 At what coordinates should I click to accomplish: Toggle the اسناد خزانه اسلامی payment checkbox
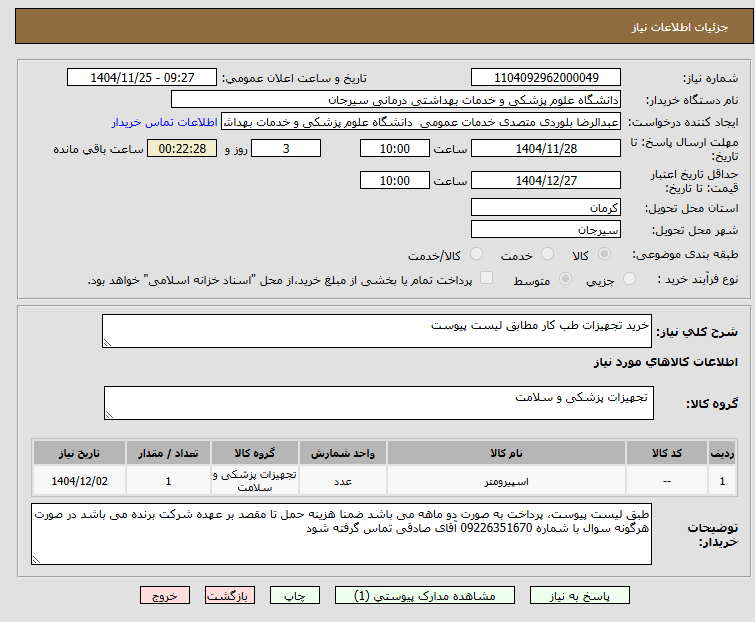tap(487, 278)
